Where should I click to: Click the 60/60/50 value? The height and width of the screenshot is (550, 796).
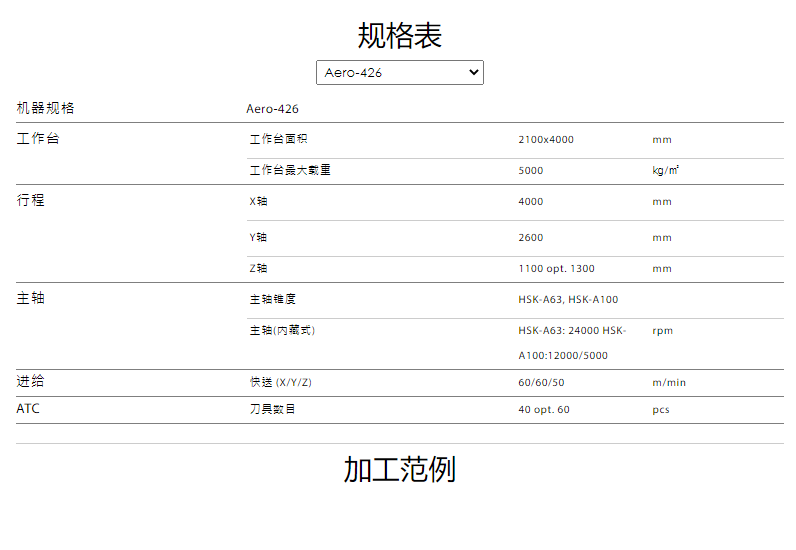[x=541, y=382]
